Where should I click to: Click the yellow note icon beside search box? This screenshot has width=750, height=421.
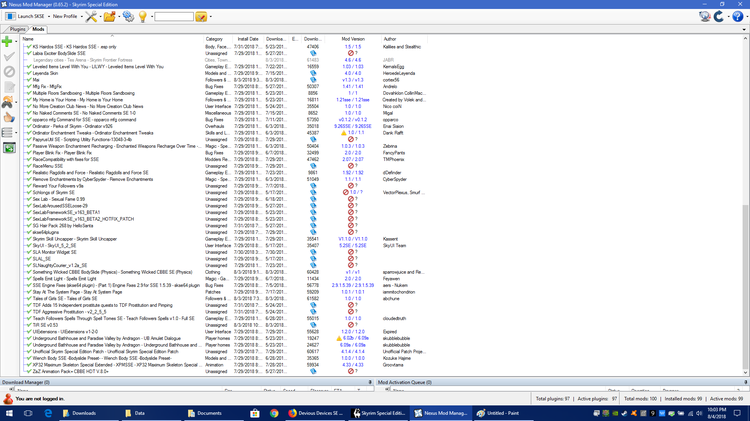coord(201,17)
